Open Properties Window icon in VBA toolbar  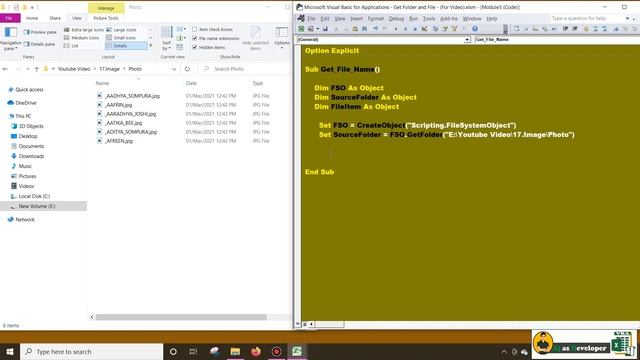[x=445, y=29]
